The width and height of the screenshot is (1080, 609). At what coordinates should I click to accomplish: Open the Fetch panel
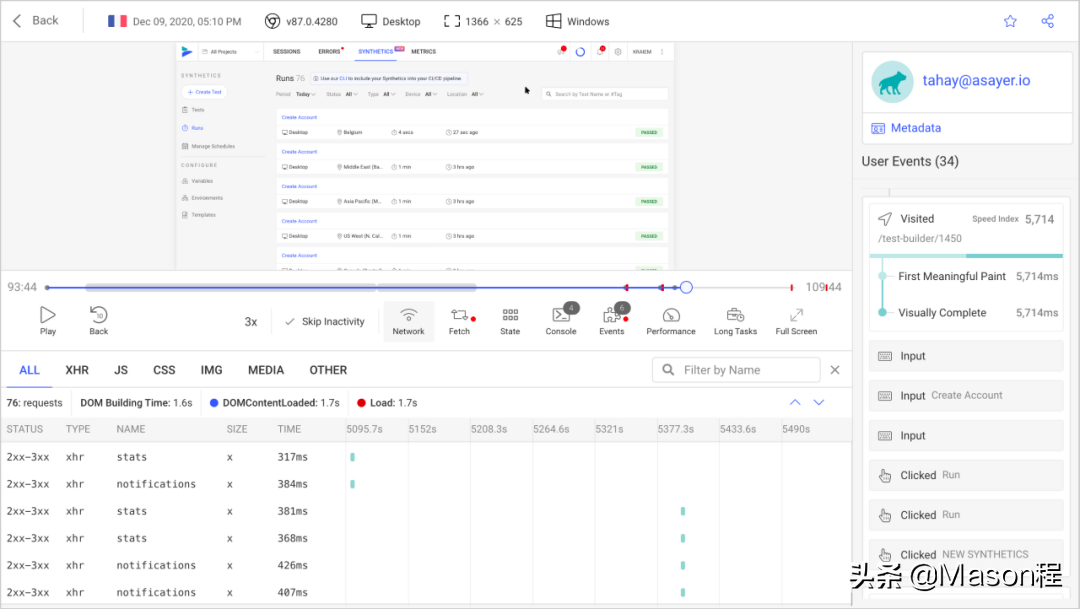pos(460,320)
